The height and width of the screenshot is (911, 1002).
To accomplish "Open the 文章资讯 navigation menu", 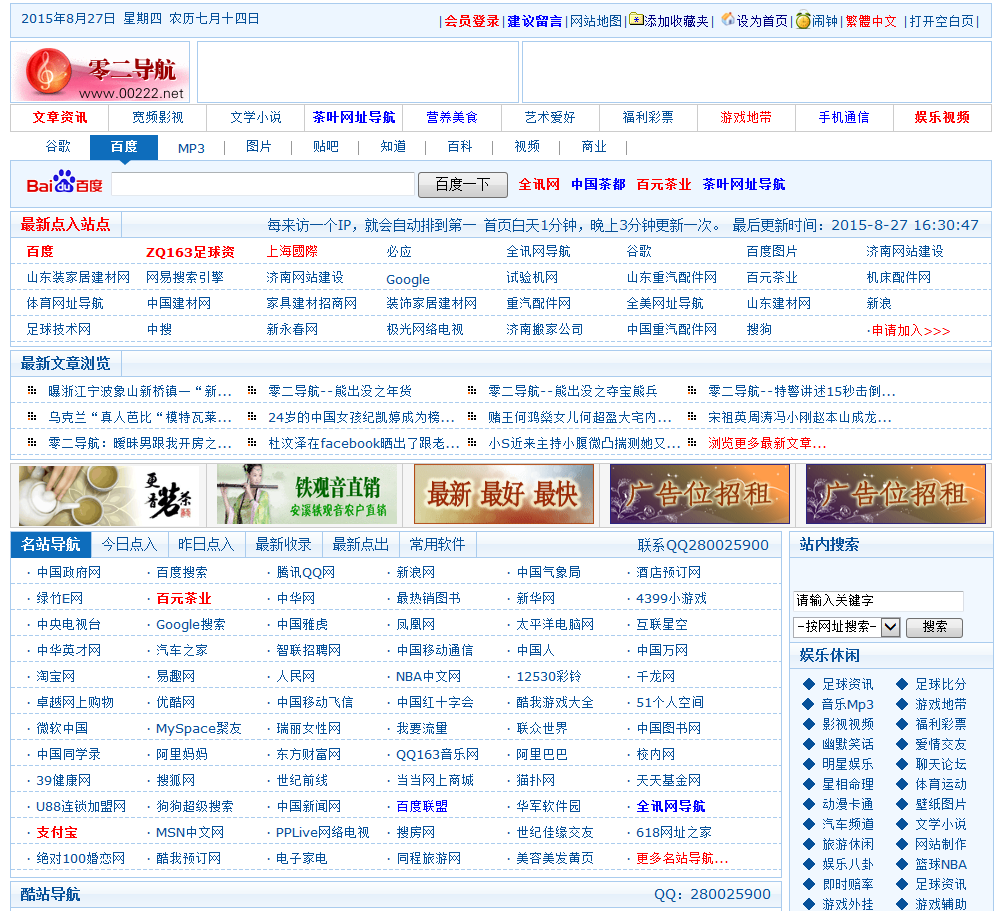I will click(59, 118).
